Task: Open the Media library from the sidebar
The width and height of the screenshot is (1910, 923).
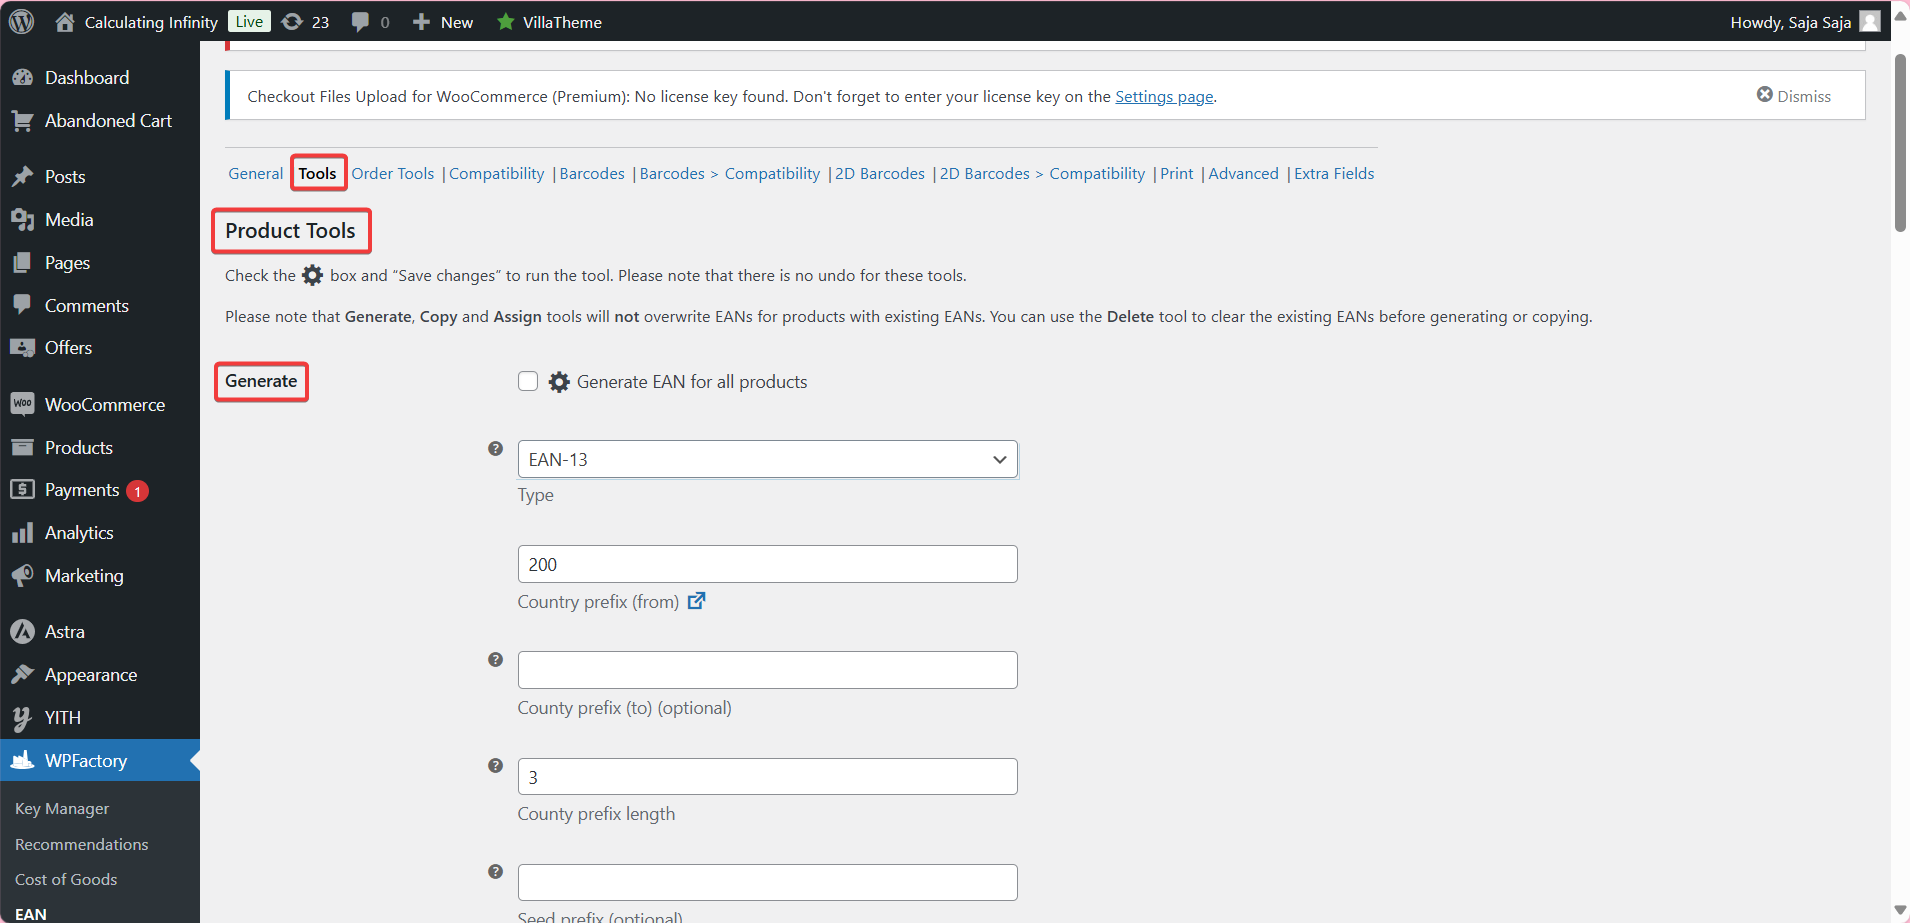Action: pyautogui.click(x=68, y=219)
